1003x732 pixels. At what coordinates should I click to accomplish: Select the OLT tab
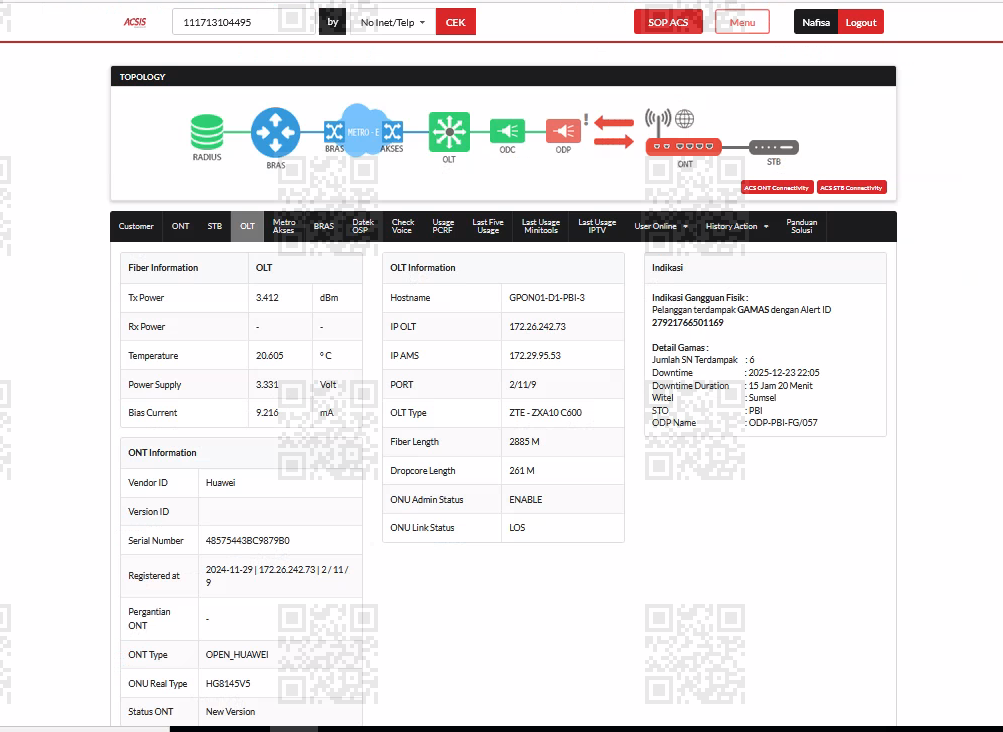[248, 227]
